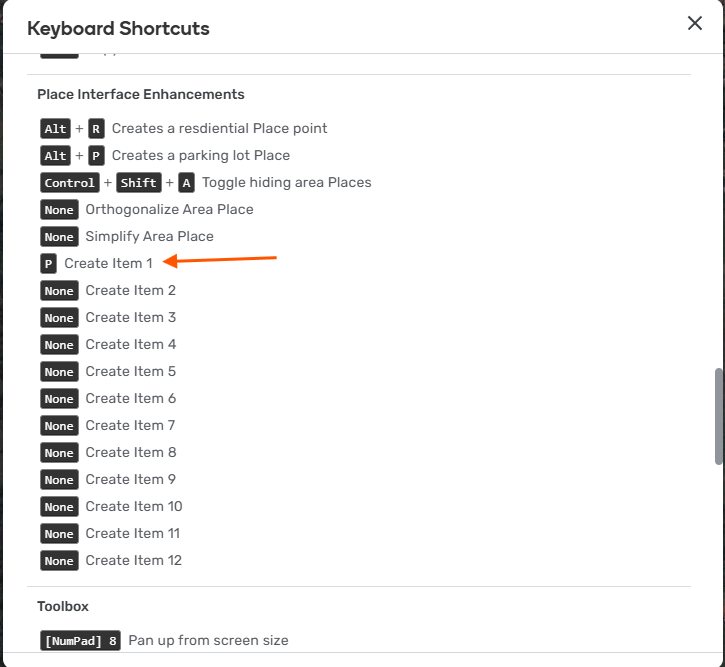
Task: Click the Creates a parking lot Place description
Action: 201,156
